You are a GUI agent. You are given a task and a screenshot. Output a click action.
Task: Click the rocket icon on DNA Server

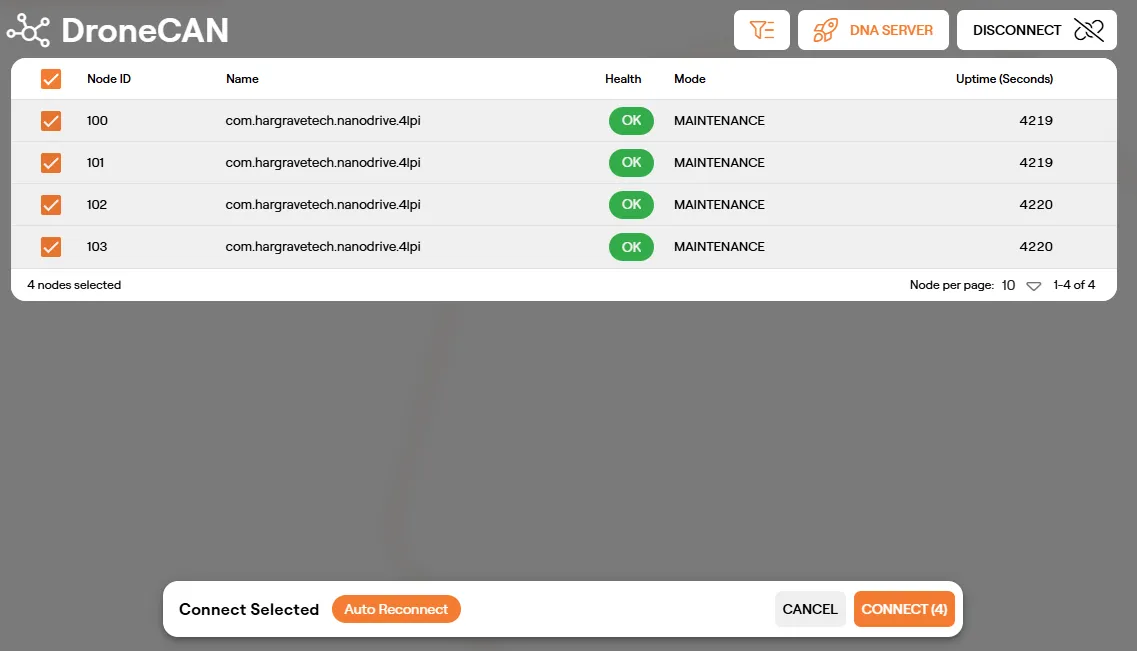click(825, 30)
